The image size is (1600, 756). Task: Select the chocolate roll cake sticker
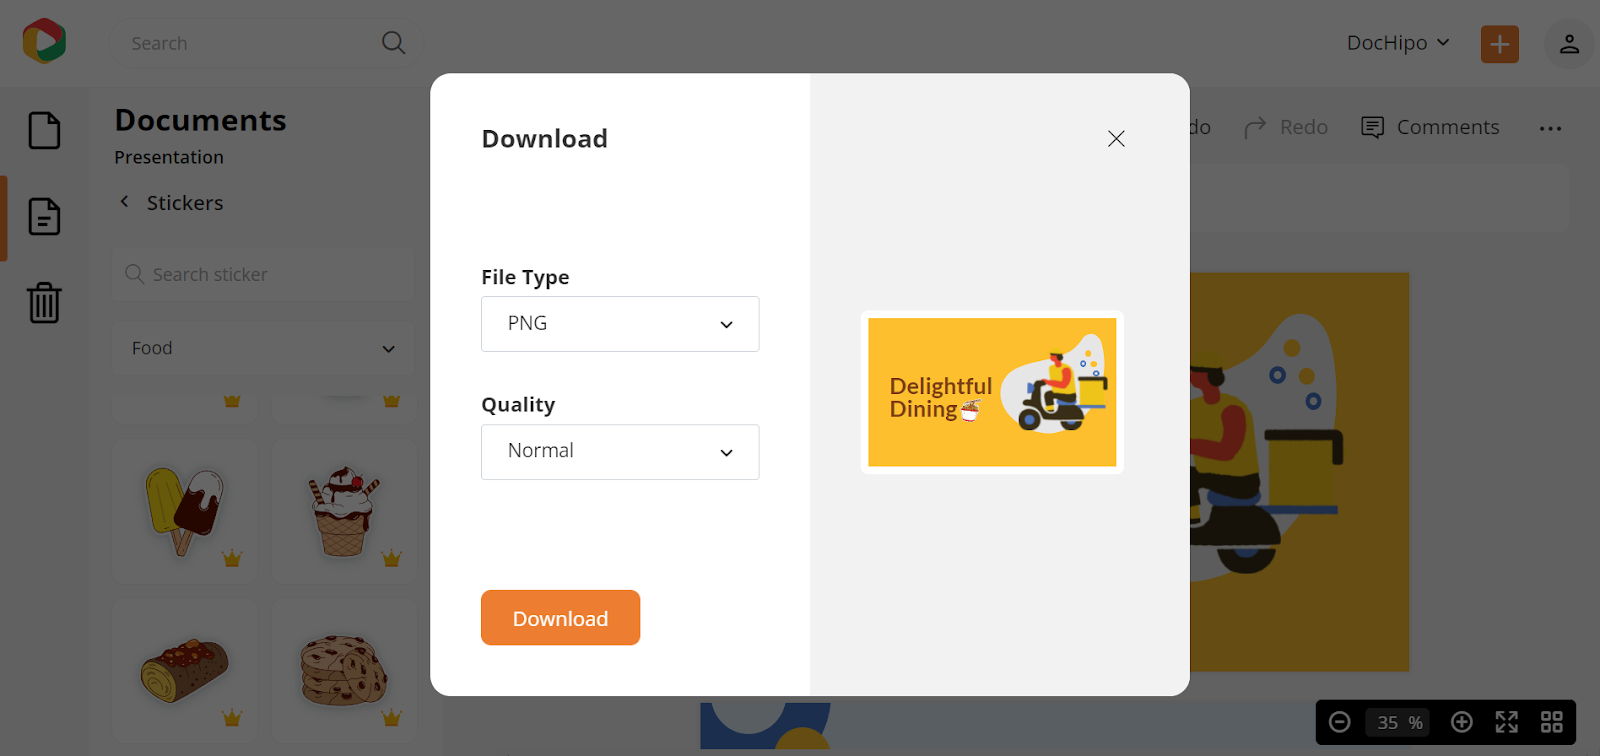pyautogui.click(x=185, y=670)
